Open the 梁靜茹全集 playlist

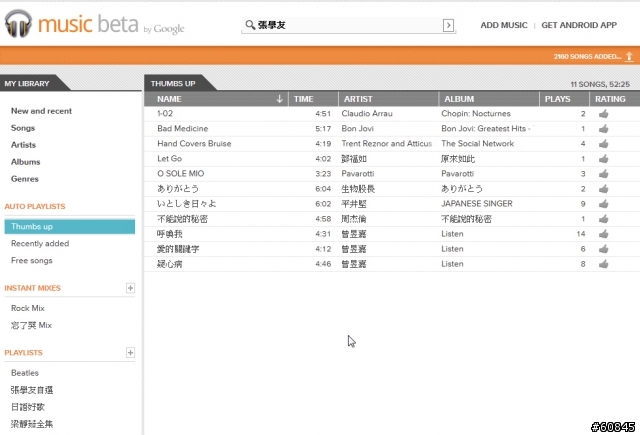[32, 424]
